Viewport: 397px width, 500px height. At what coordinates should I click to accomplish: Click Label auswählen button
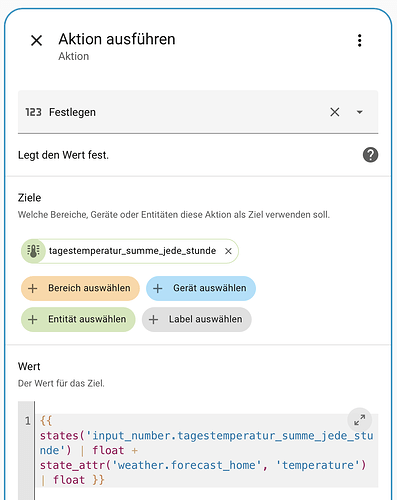pyautogui.click(x=197, y=319)
